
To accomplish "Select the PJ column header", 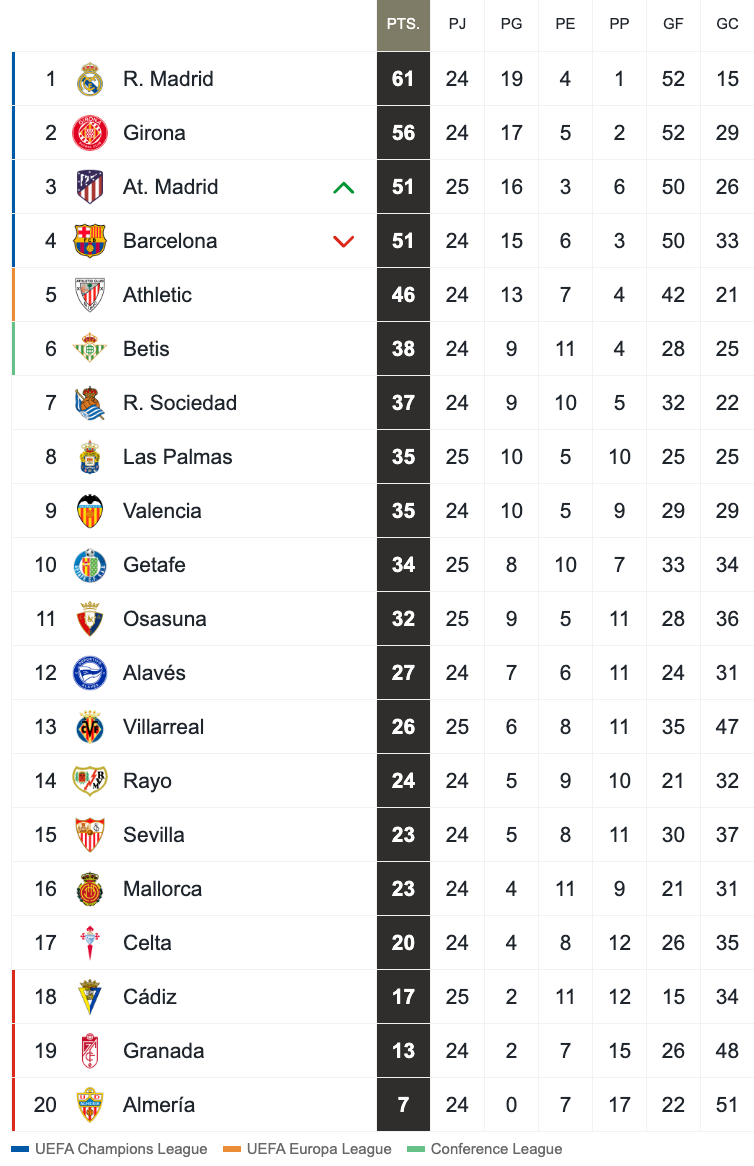I will [x=457, y=24].
